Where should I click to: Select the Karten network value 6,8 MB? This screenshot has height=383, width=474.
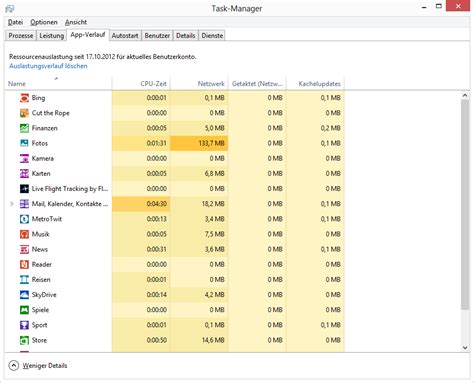(x=214, y=174)
